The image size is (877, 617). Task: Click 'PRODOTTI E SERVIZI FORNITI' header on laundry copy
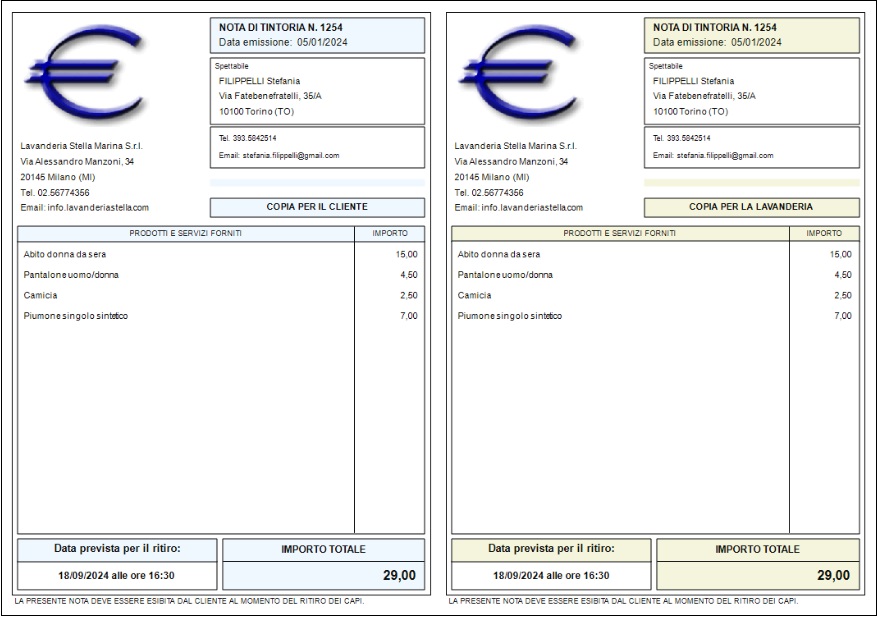point(620,233)
